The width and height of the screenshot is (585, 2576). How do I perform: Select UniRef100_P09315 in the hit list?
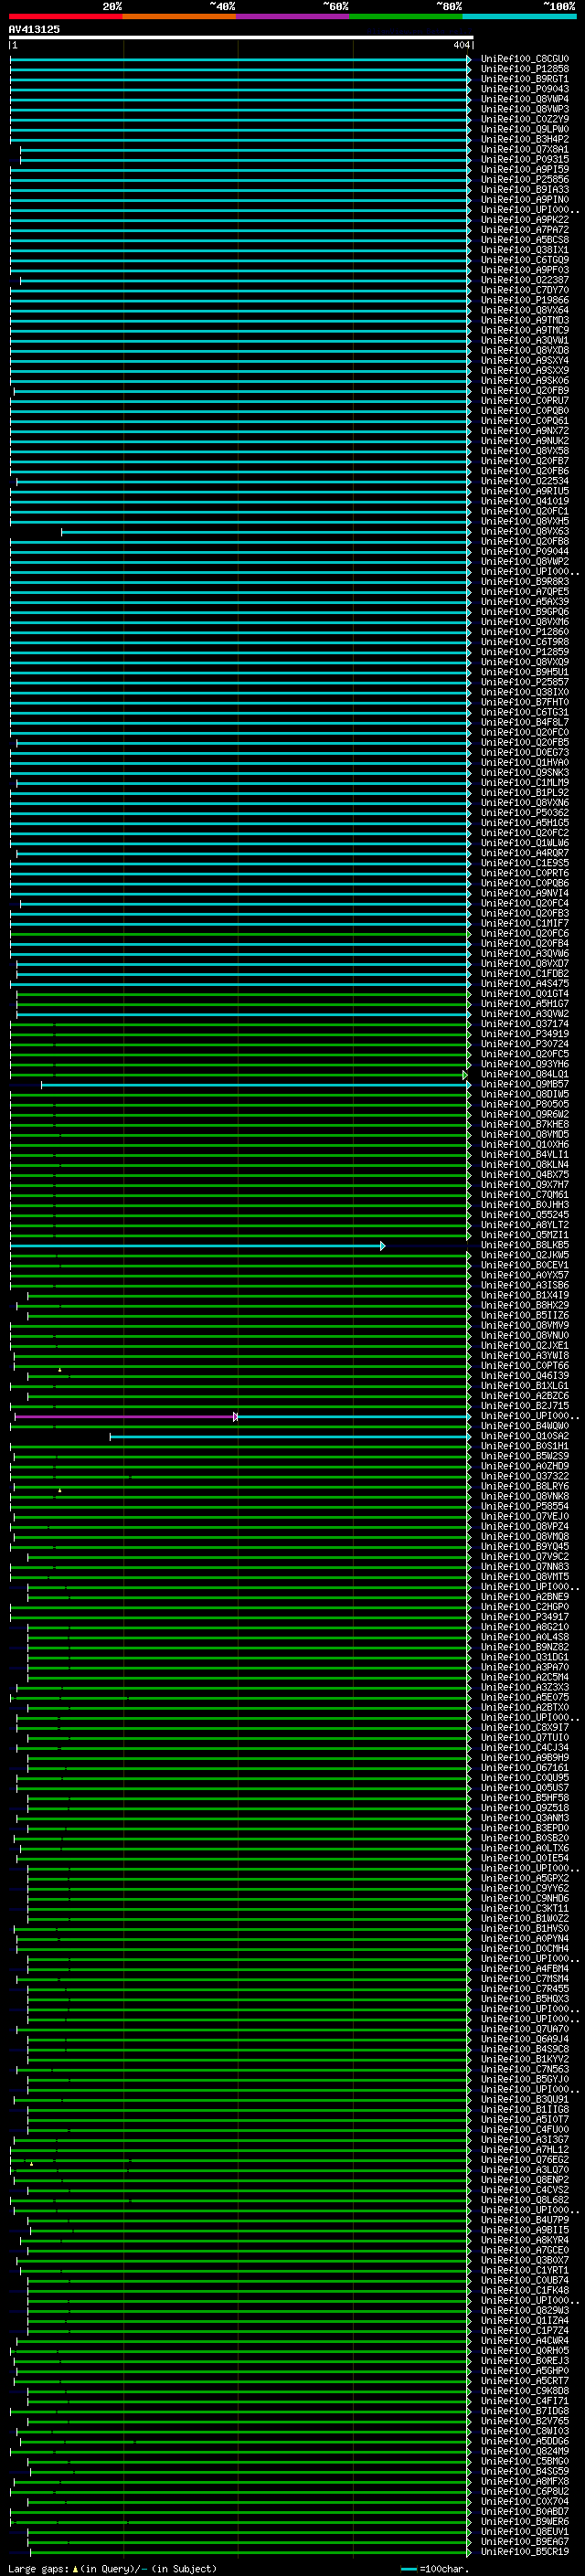[x=524, y=159]
